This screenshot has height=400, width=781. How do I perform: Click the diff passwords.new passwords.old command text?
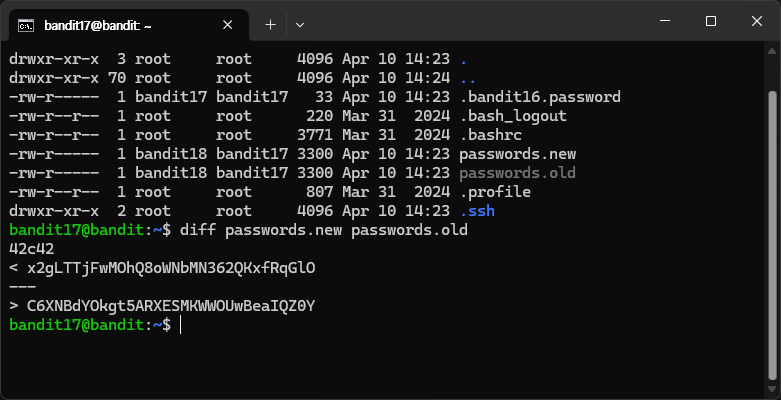coord(323,230)
